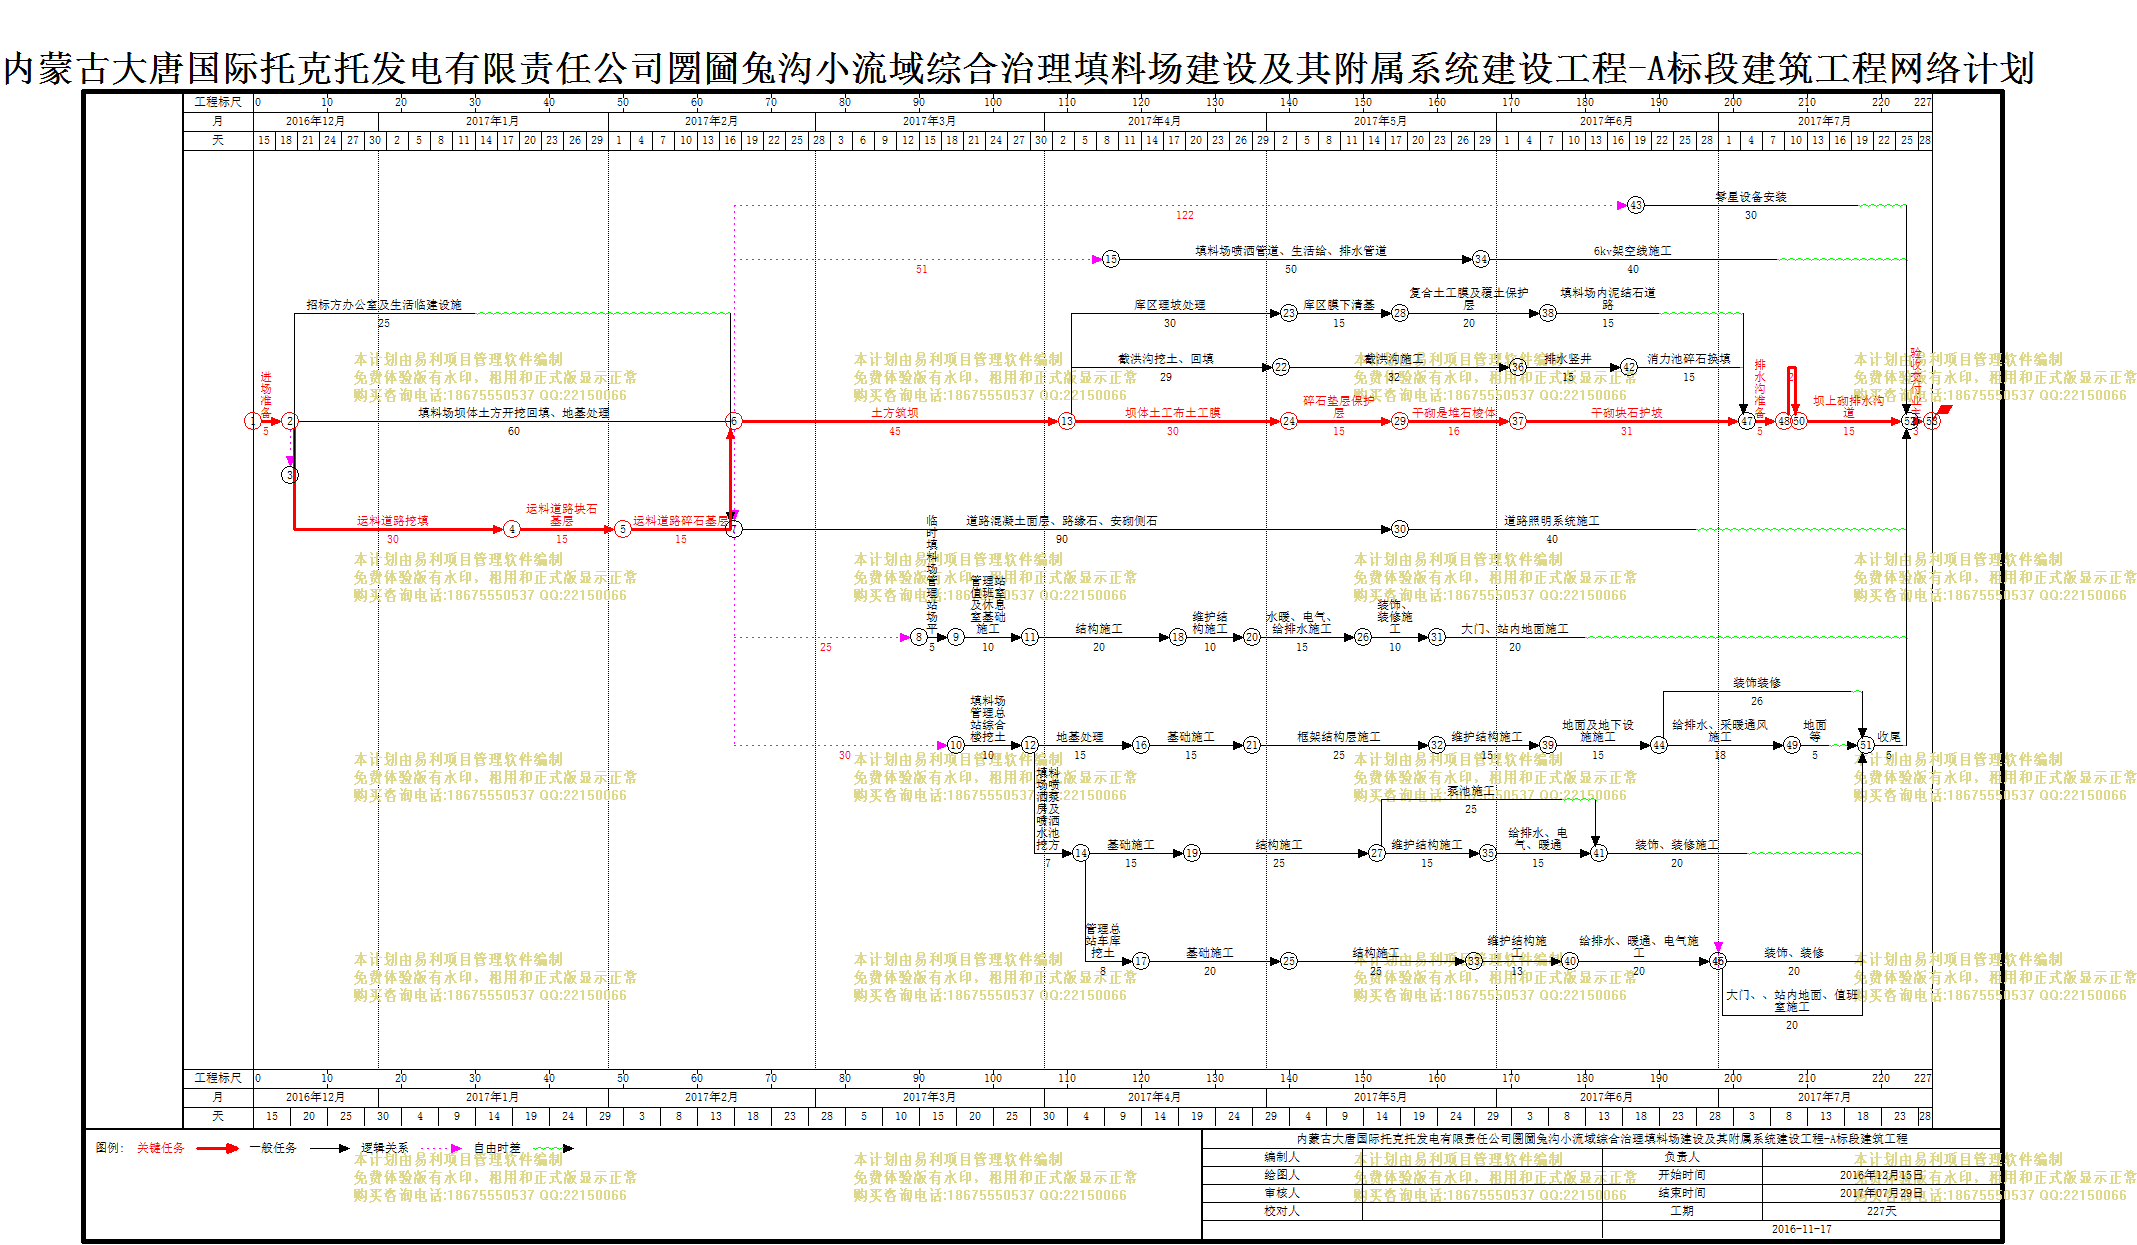This screenshot has height=1245, width=2137.
Task: Select node 16 after 地基处理
Action: (1140, 745)
